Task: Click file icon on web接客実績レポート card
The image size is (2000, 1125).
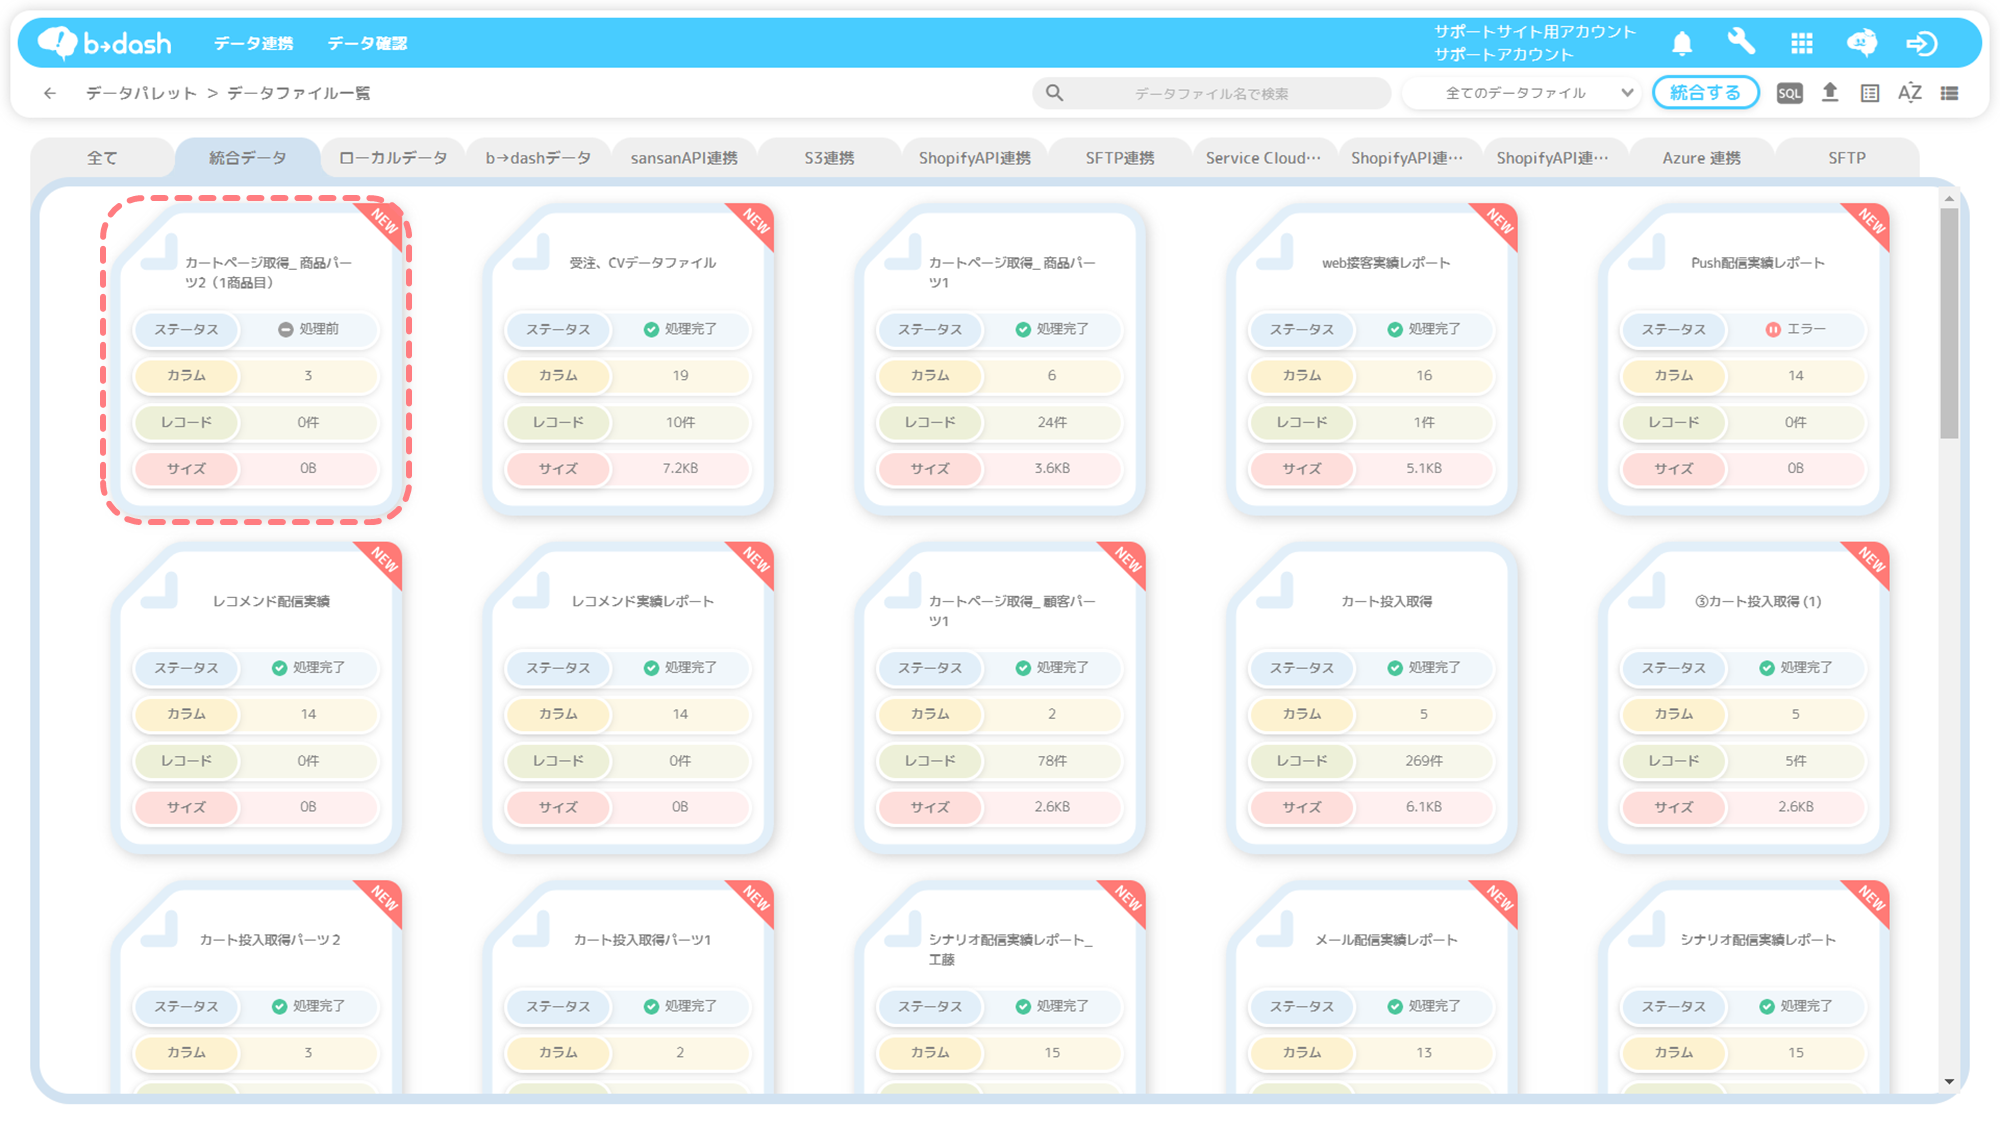Action: (1275, 252)
